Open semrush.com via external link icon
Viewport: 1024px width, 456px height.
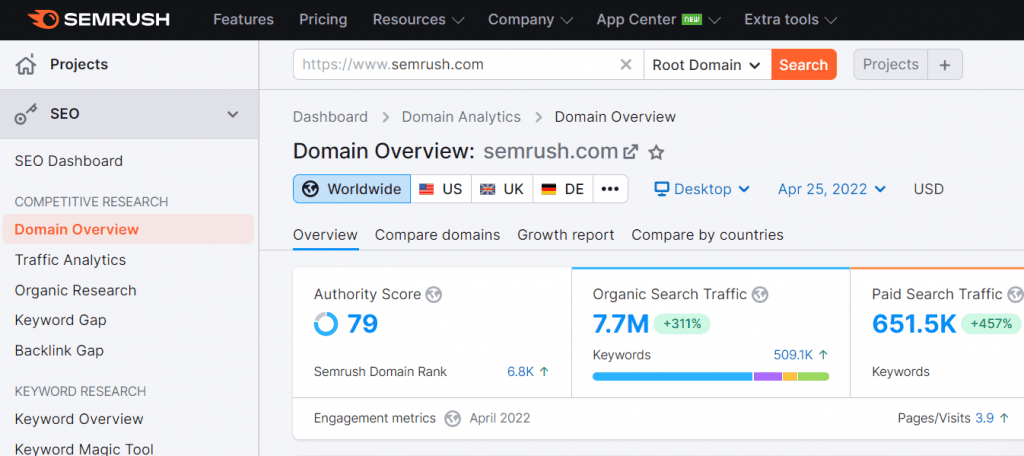pos(631,152)
